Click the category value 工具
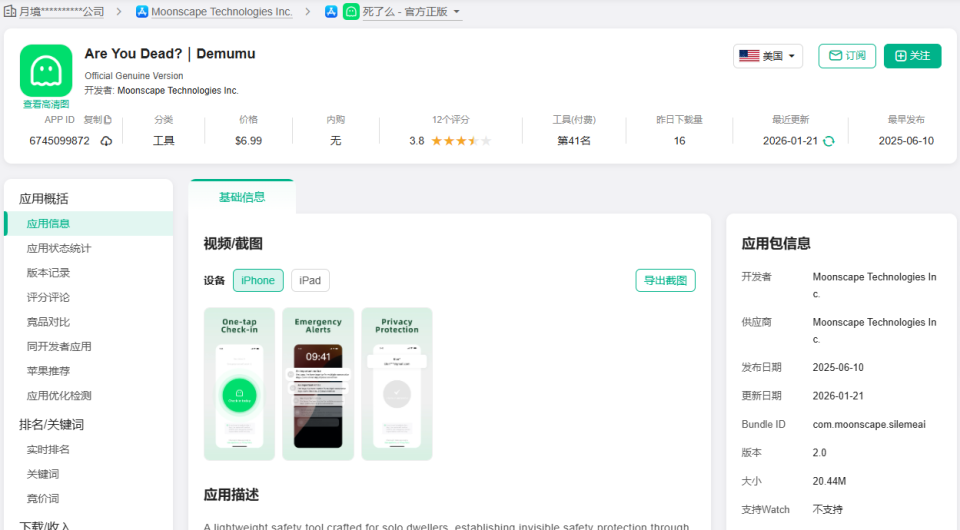 pyautogui.click(x=163, y=141)
